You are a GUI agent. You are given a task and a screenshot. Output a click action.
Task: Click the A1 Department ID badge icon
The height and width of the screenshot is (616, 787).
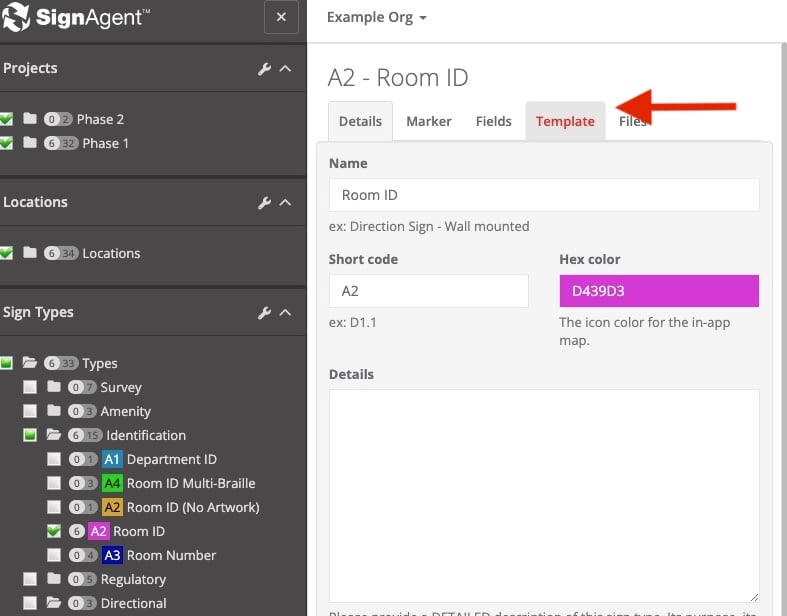coord(112,459)
